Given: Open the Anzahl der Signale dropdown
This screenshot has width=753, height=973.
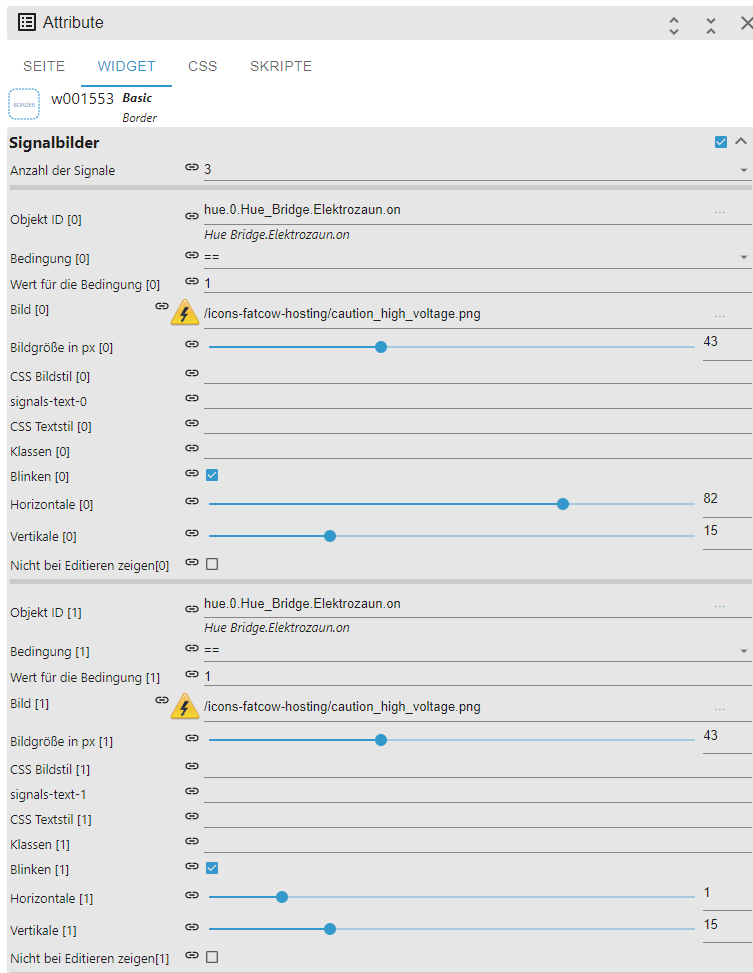Looking at the screenshot, I should point(743,170).
